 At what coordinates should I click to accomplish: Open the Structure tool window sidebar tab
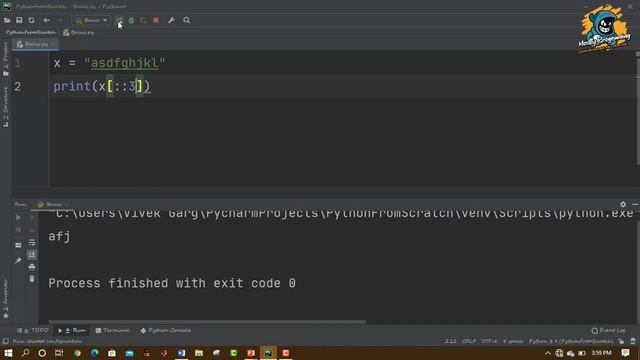tap(5, 107)
